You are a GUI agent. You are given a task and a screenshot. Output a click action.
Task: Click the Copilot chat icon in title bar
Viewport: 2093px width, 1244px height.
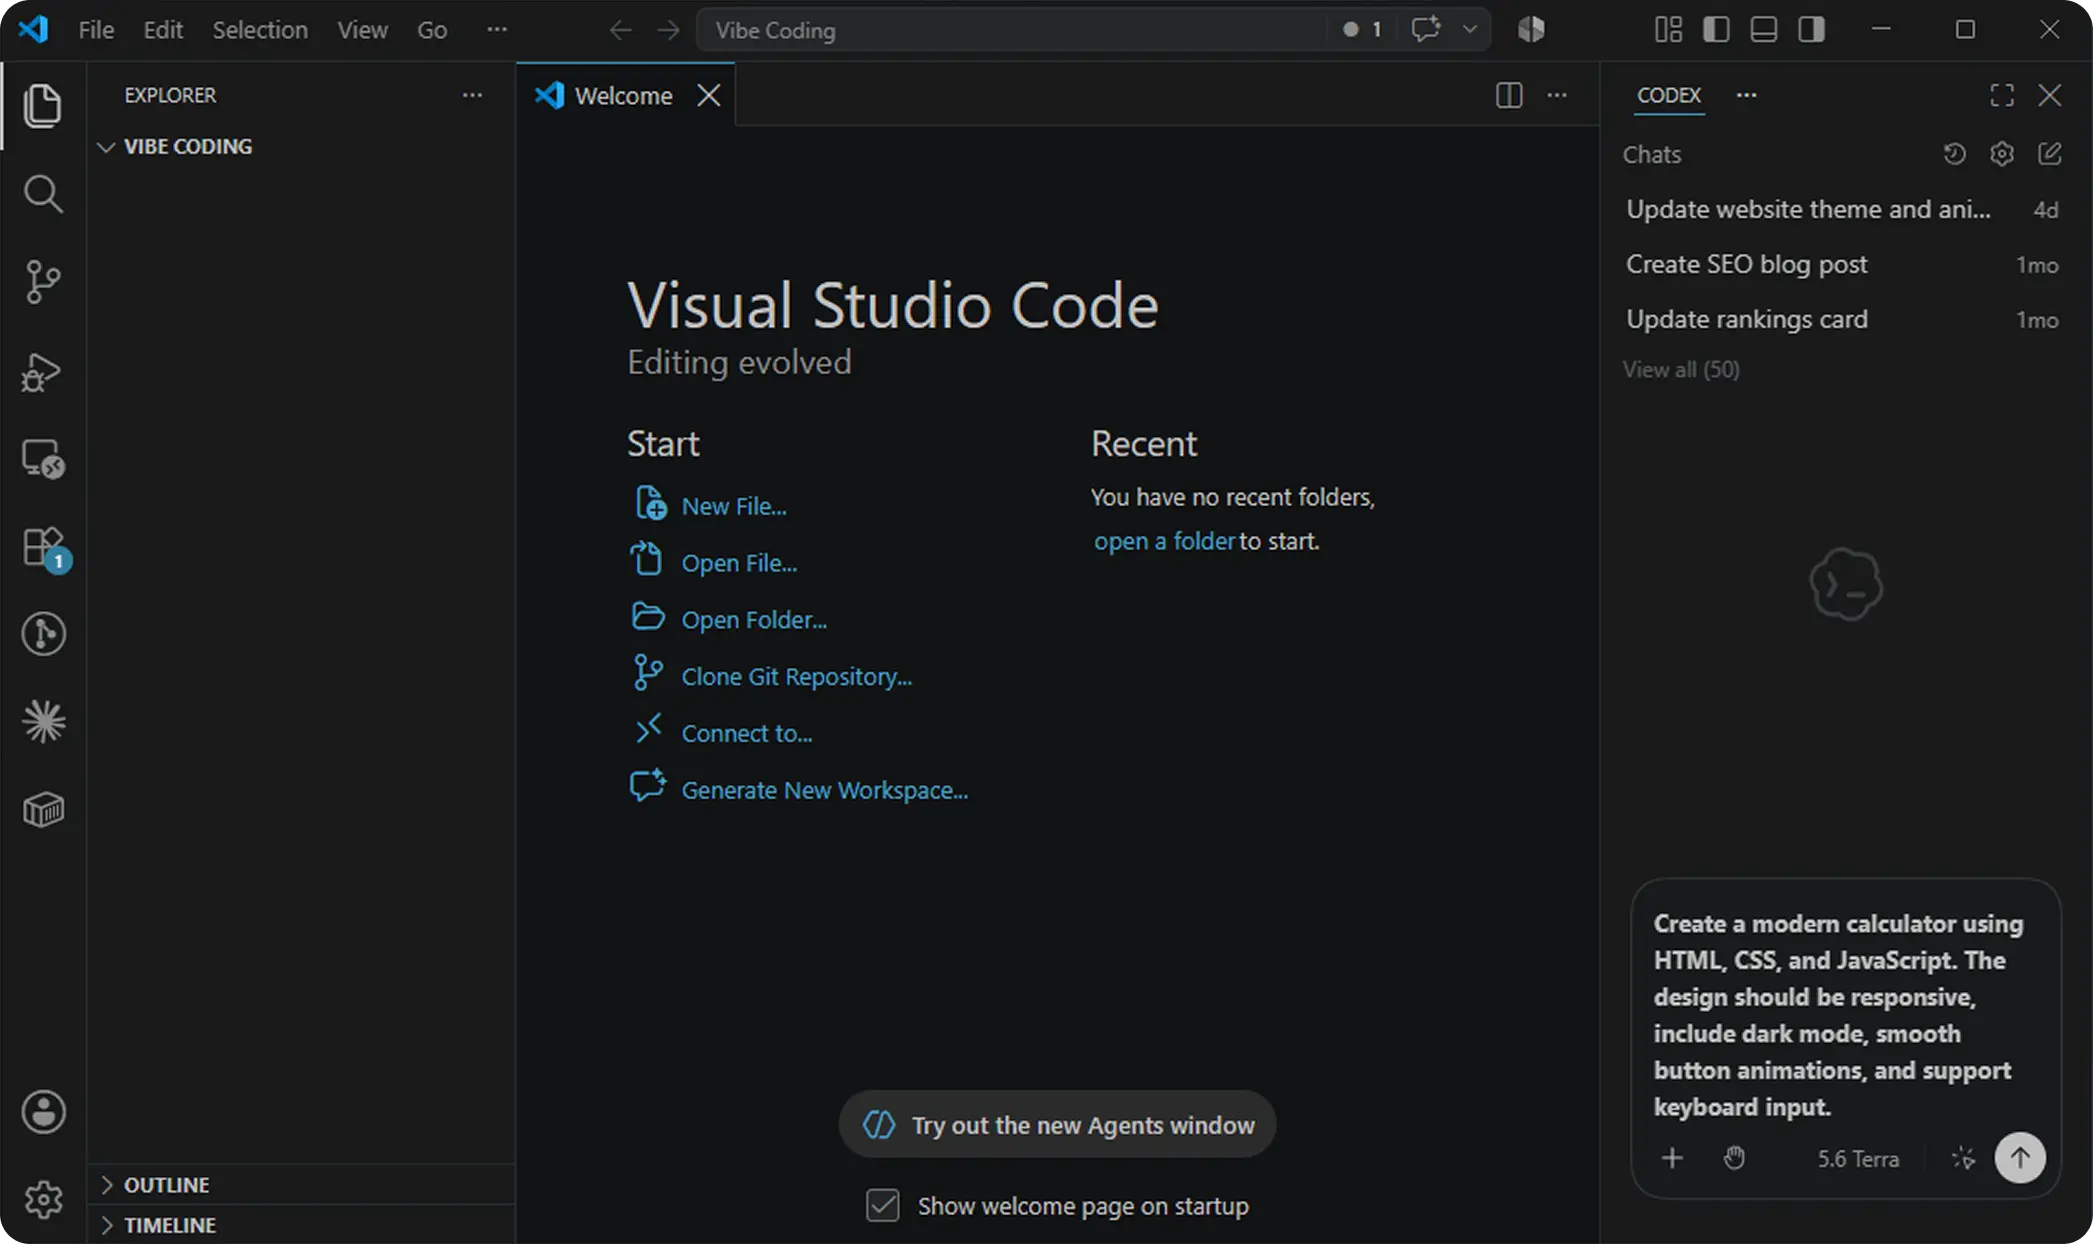pyautogui.click(x=1425, y=29)
